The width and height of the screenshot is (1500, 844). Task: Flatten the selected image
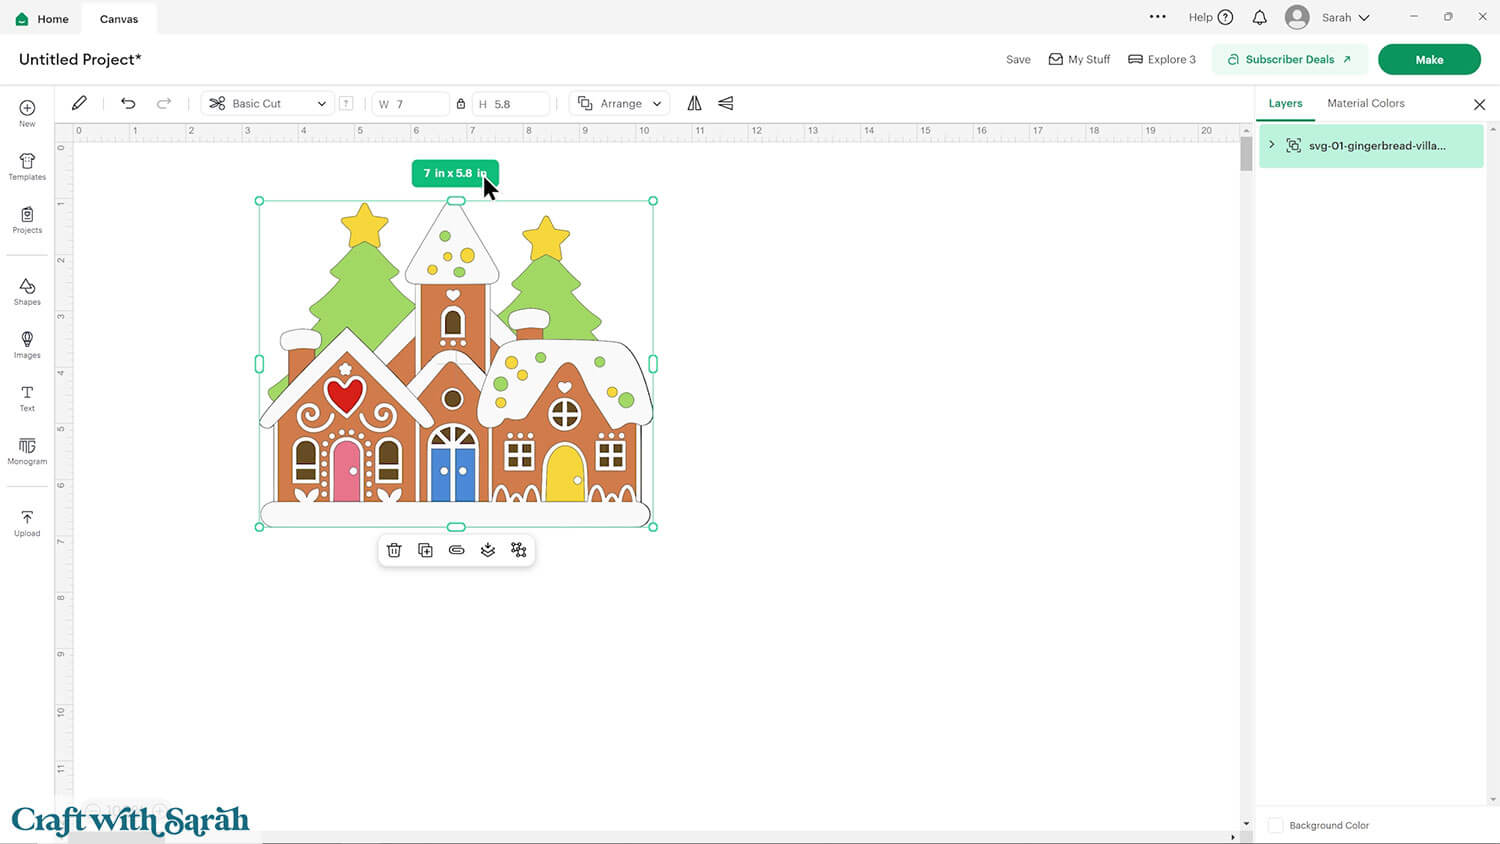pyautogui.click(x=488, y=549)
